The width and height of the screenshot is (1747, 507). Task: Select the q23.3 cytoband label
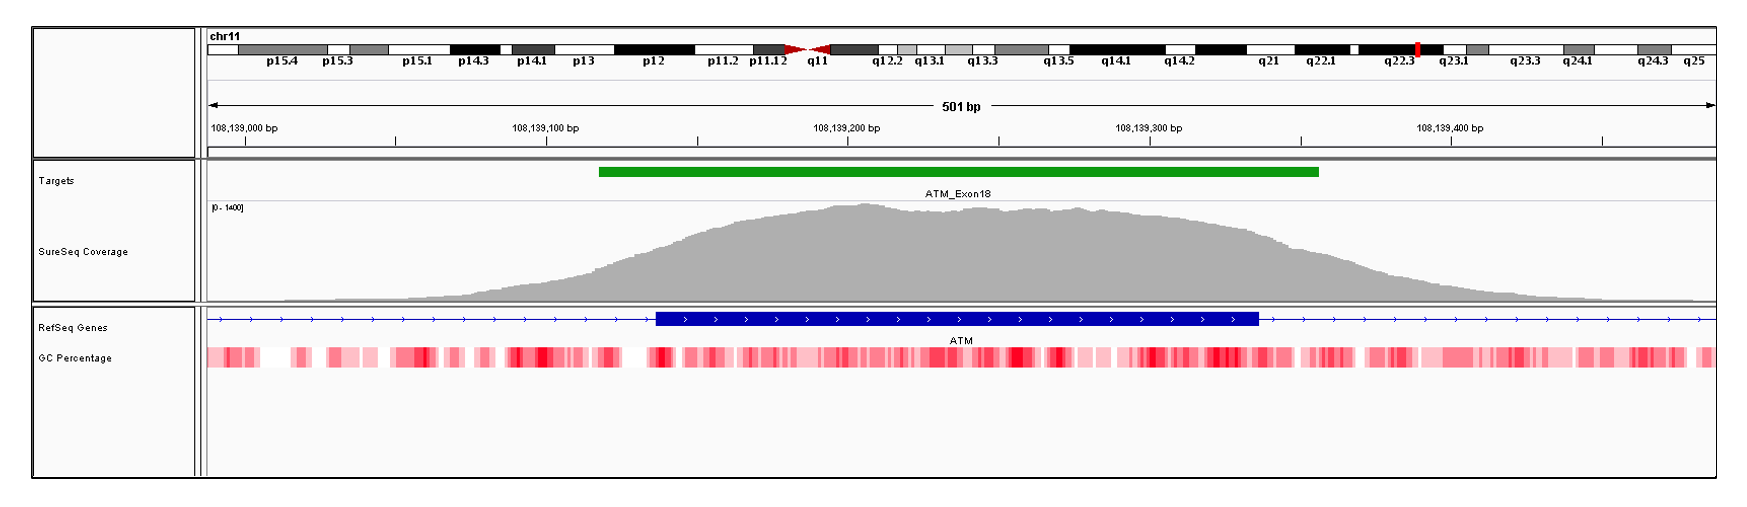pyautogui.click(x=1525, y=61)
